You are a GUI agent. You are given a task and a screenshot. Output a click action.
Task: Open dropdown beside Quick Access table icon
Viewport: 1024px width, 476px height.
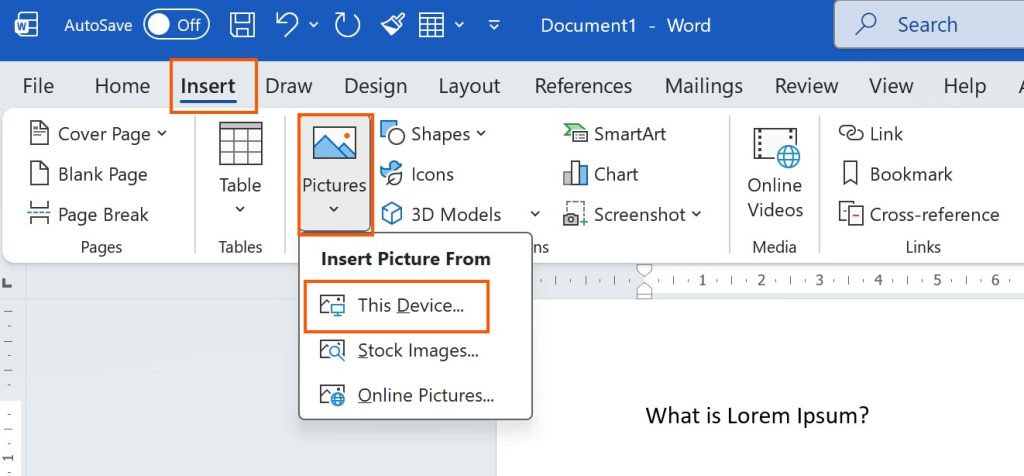459,25
